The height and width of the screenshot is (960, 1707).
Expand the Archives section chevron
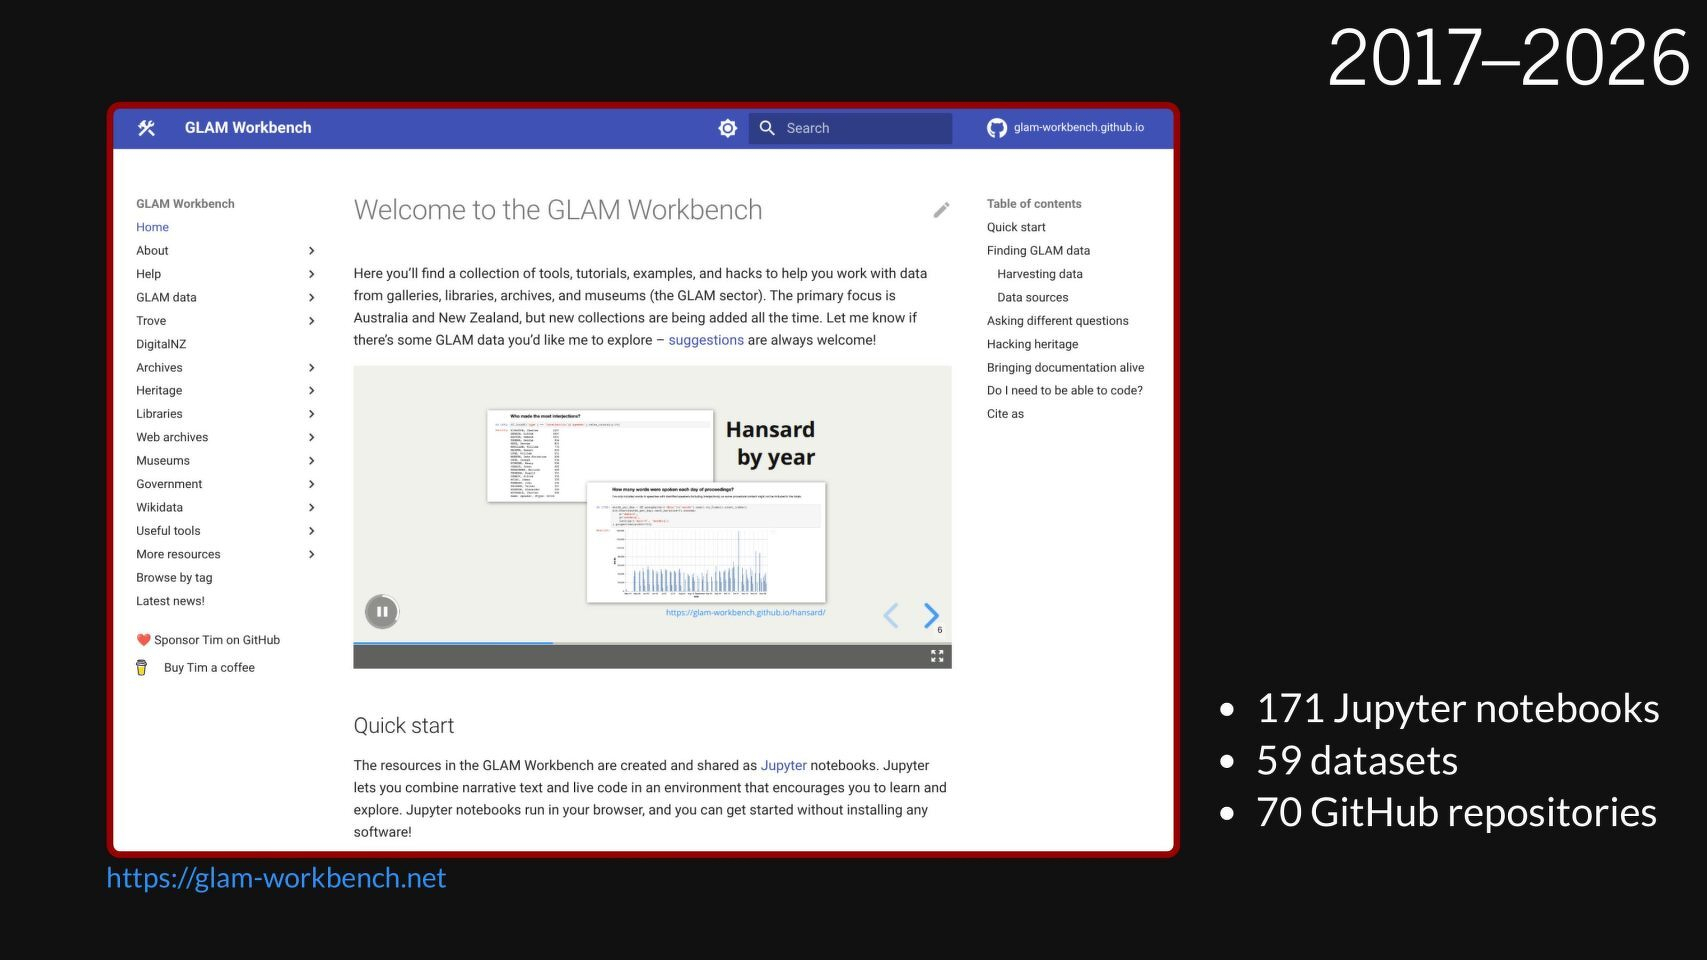312,368
